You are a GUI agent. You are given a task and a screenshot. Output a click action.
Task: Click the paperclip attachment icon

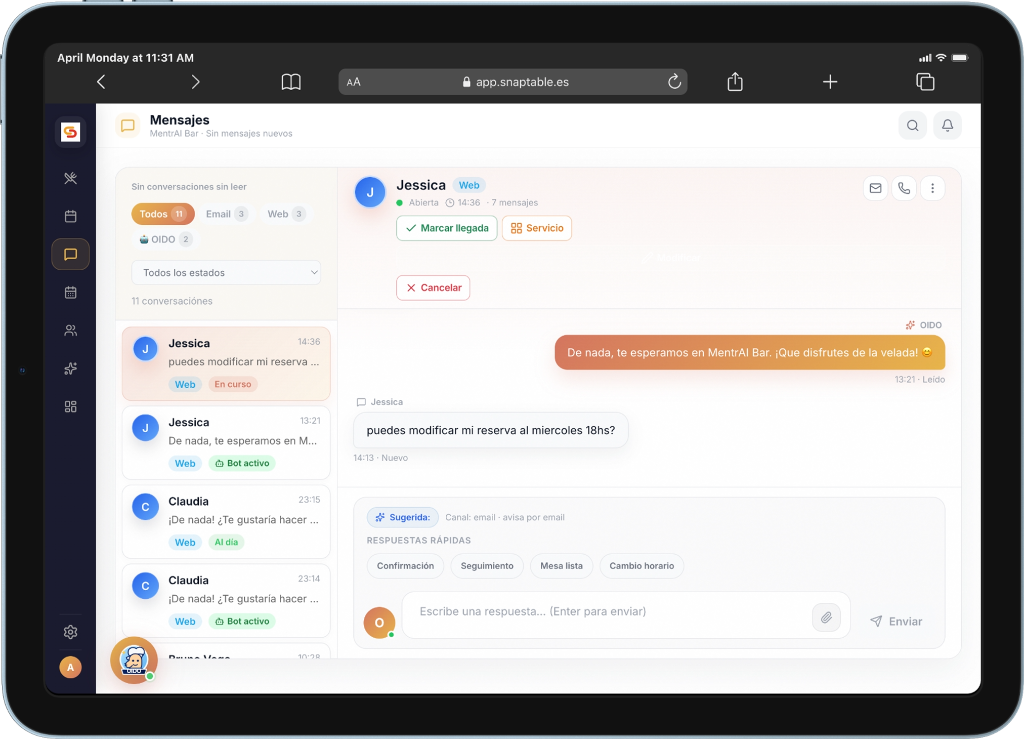tap(826, 618)
